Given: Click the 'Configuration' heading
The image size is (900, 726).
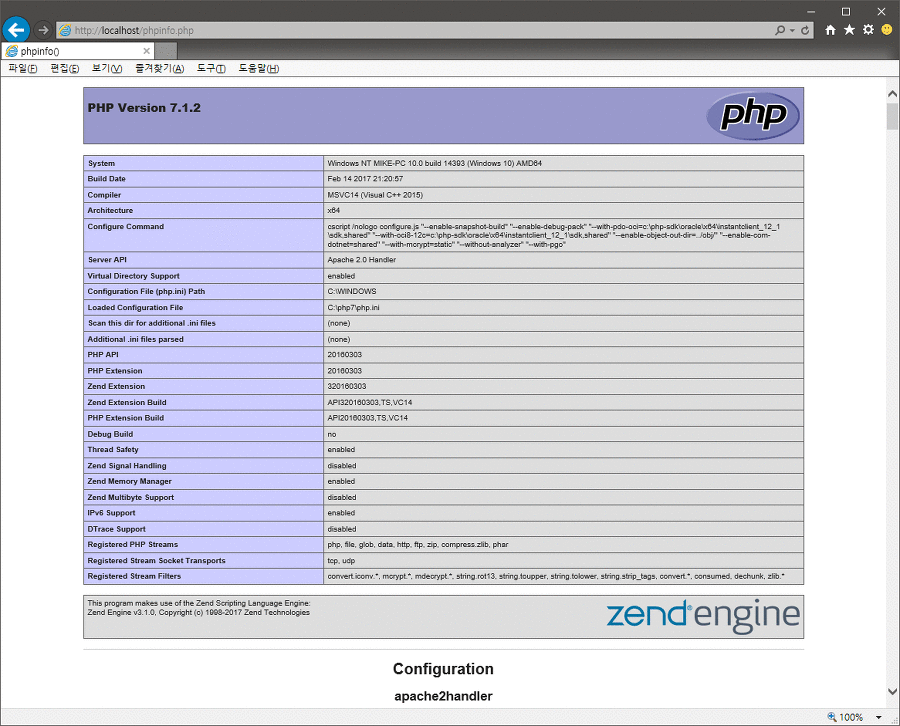Looking at the screenshot, I should (443, 669).
